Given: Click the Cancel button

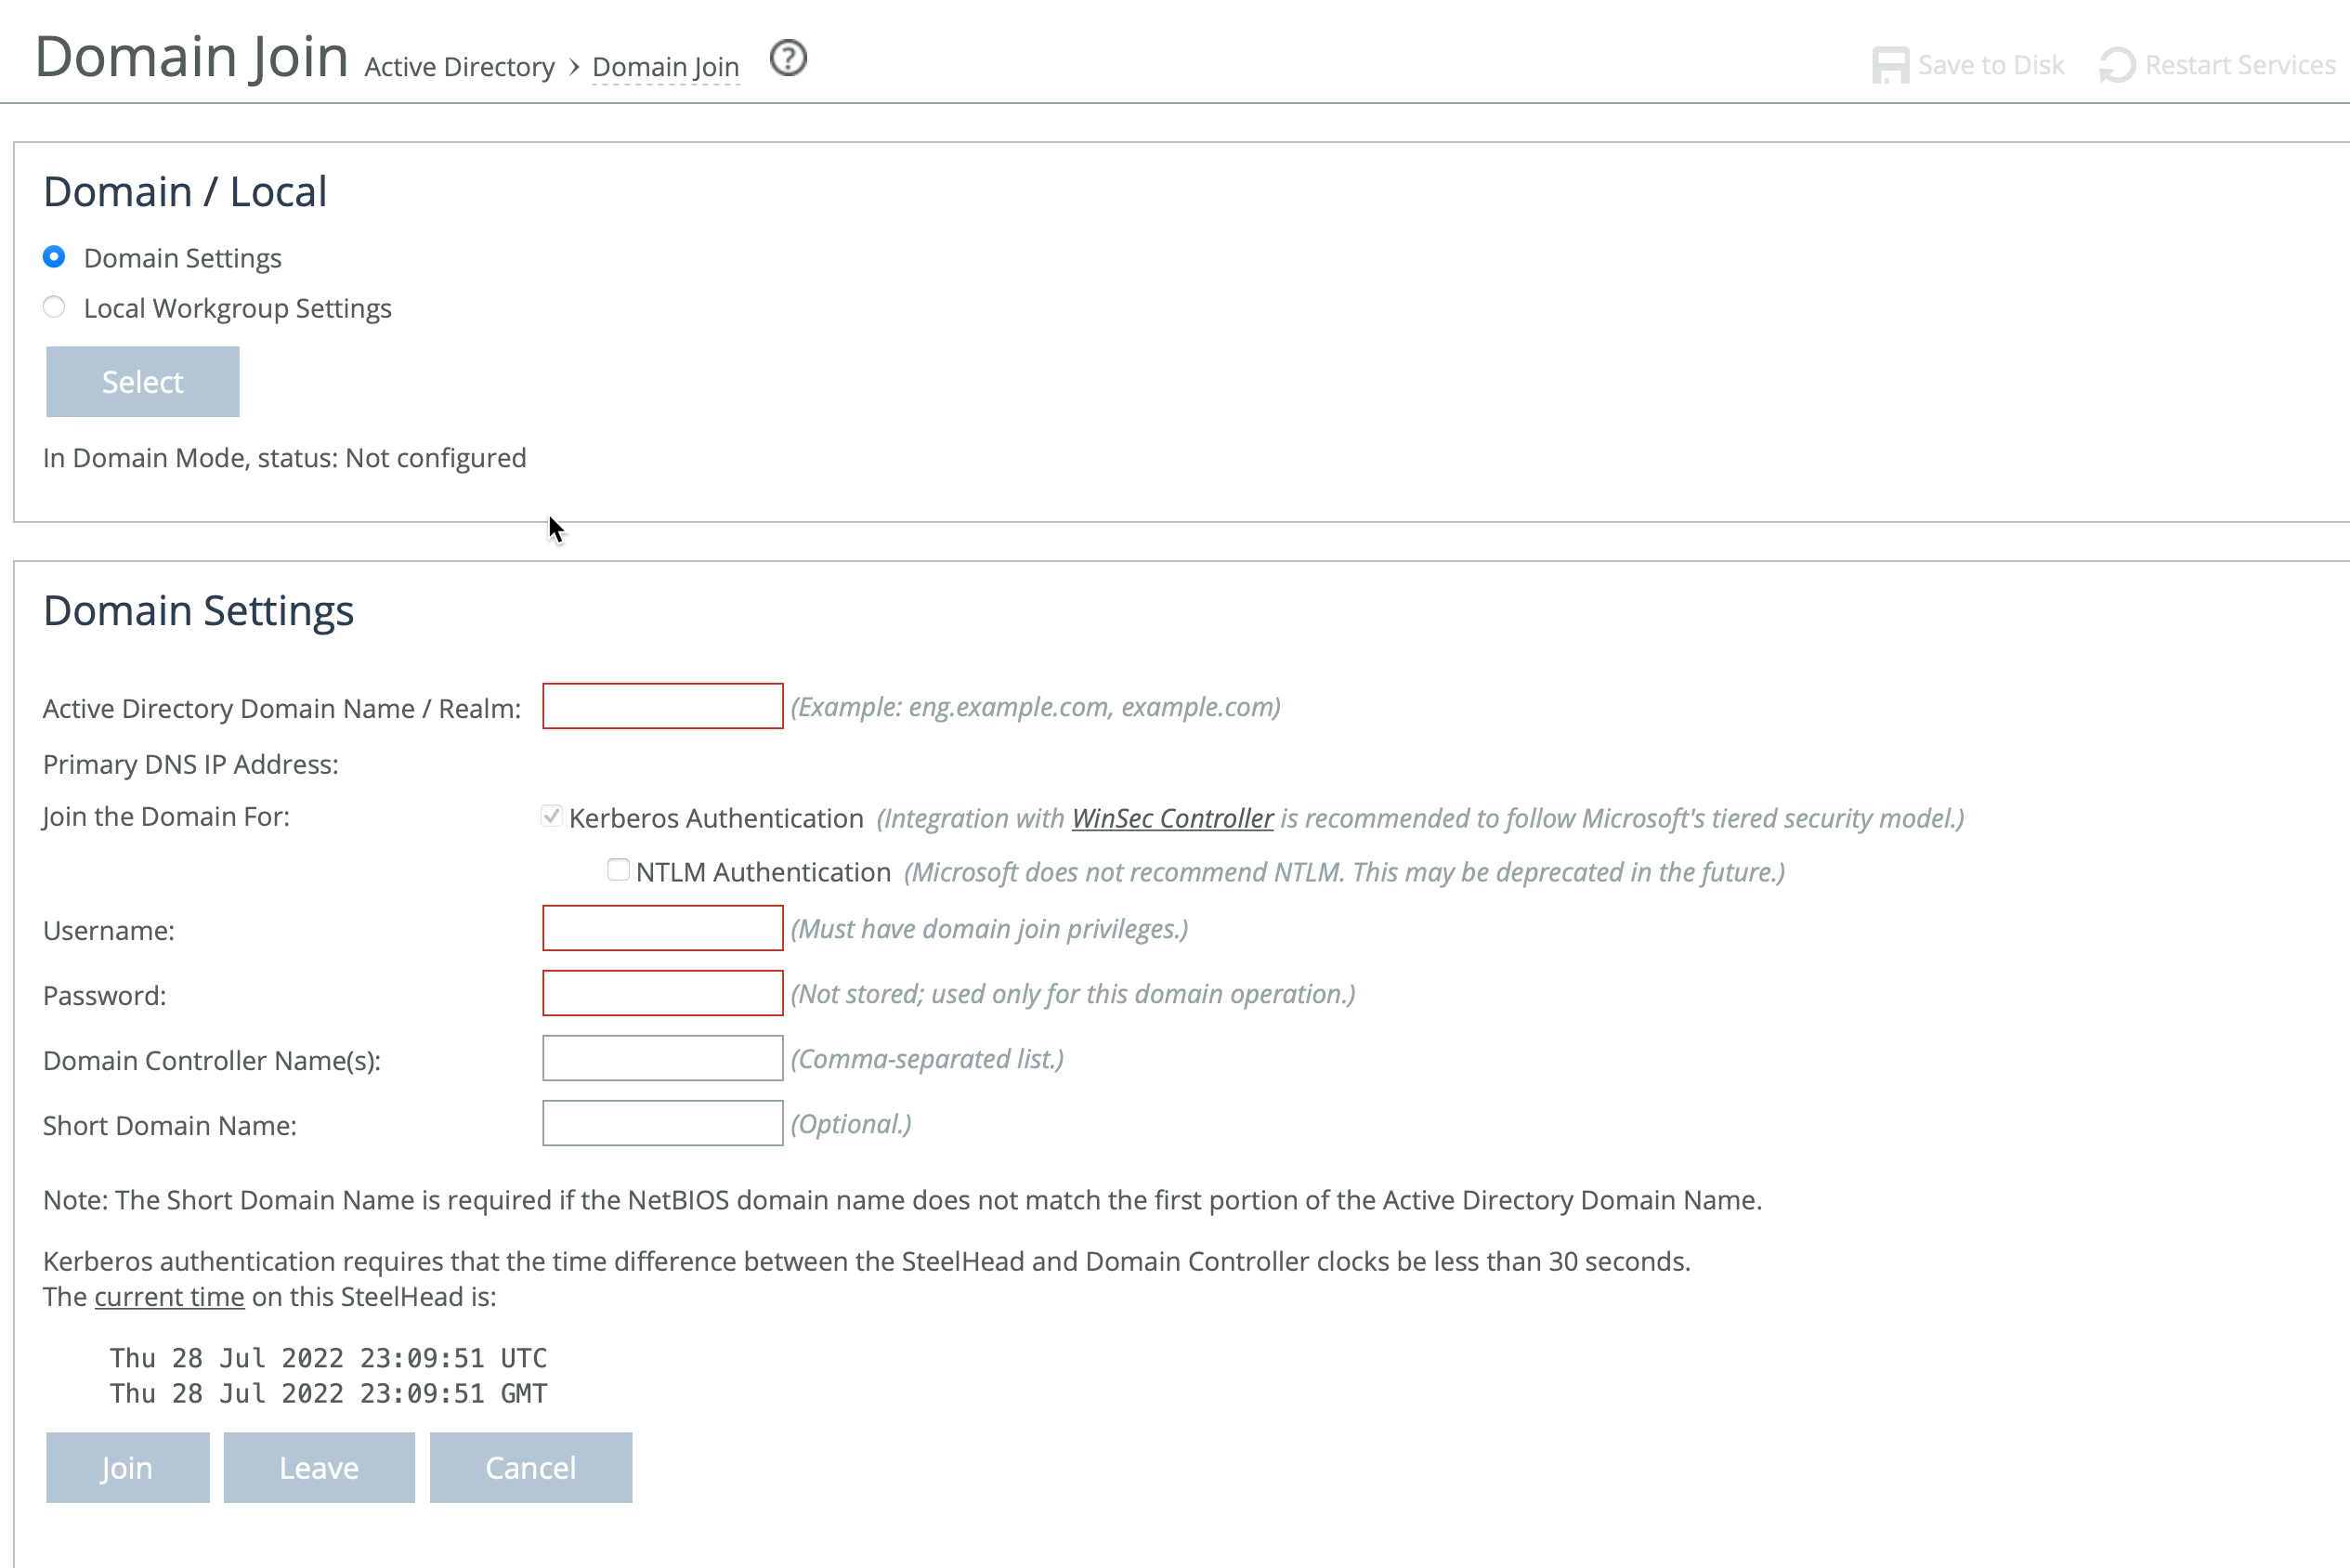Looking at the screenshot, I should (530, 1467).
